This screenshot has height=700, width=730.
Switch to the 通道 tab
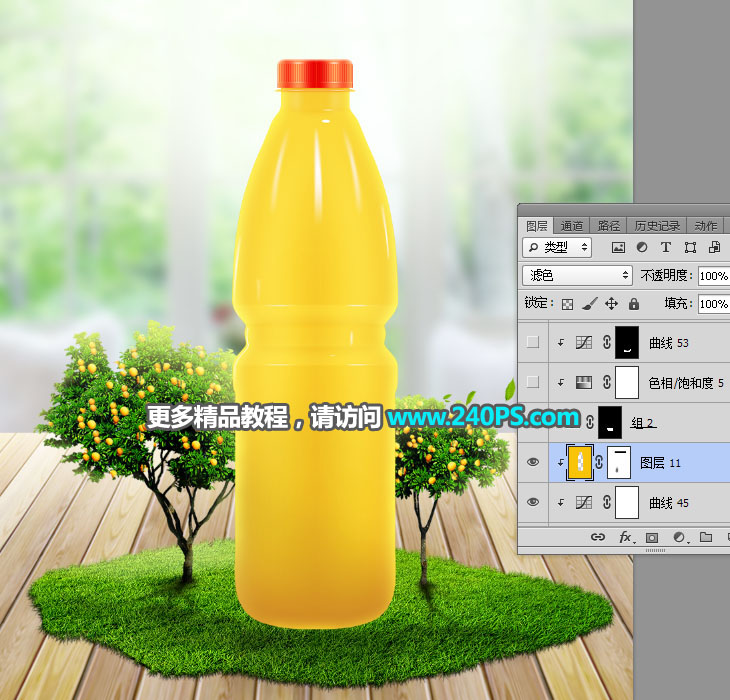click(x=572, y=226)
